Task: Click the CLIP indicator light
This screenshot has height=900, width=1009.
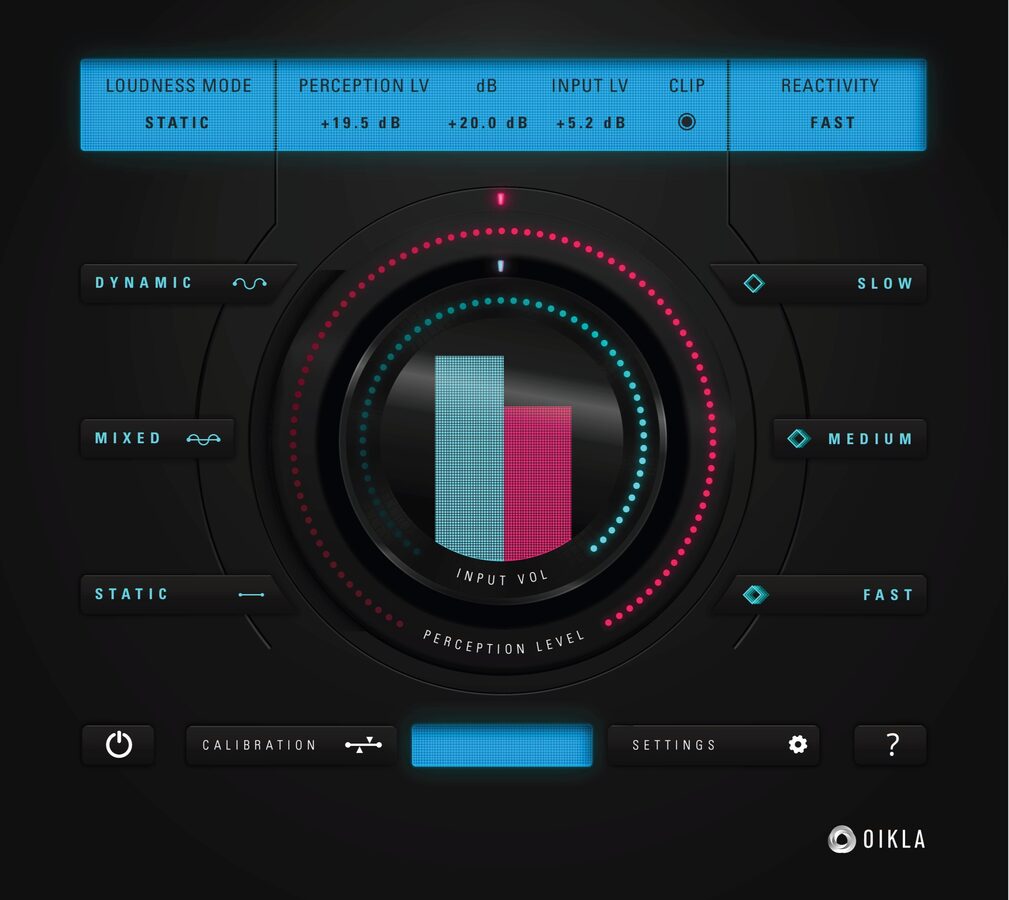Action: pyautogui.click(x=687, y=122)
